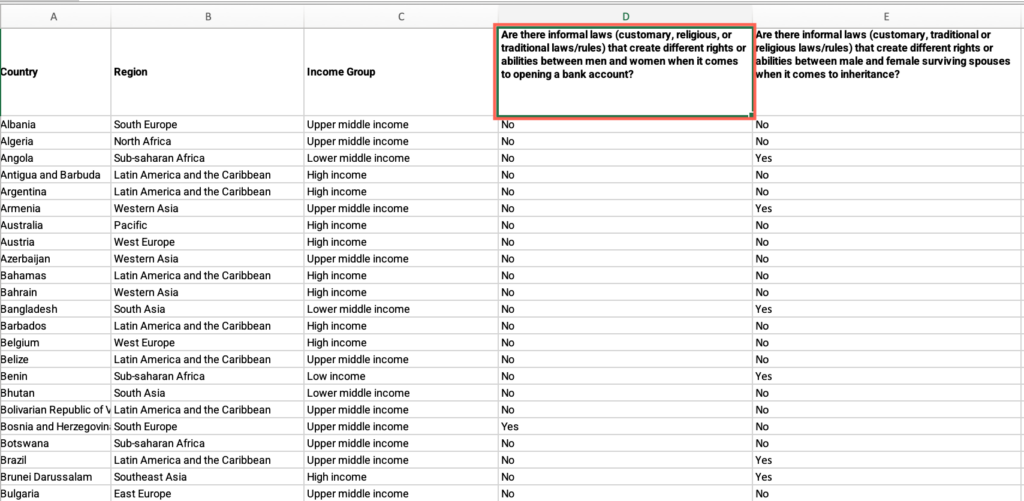Click Austria's West Europe region cell
The image size is (1024, 501).
[x=208, y=242]
